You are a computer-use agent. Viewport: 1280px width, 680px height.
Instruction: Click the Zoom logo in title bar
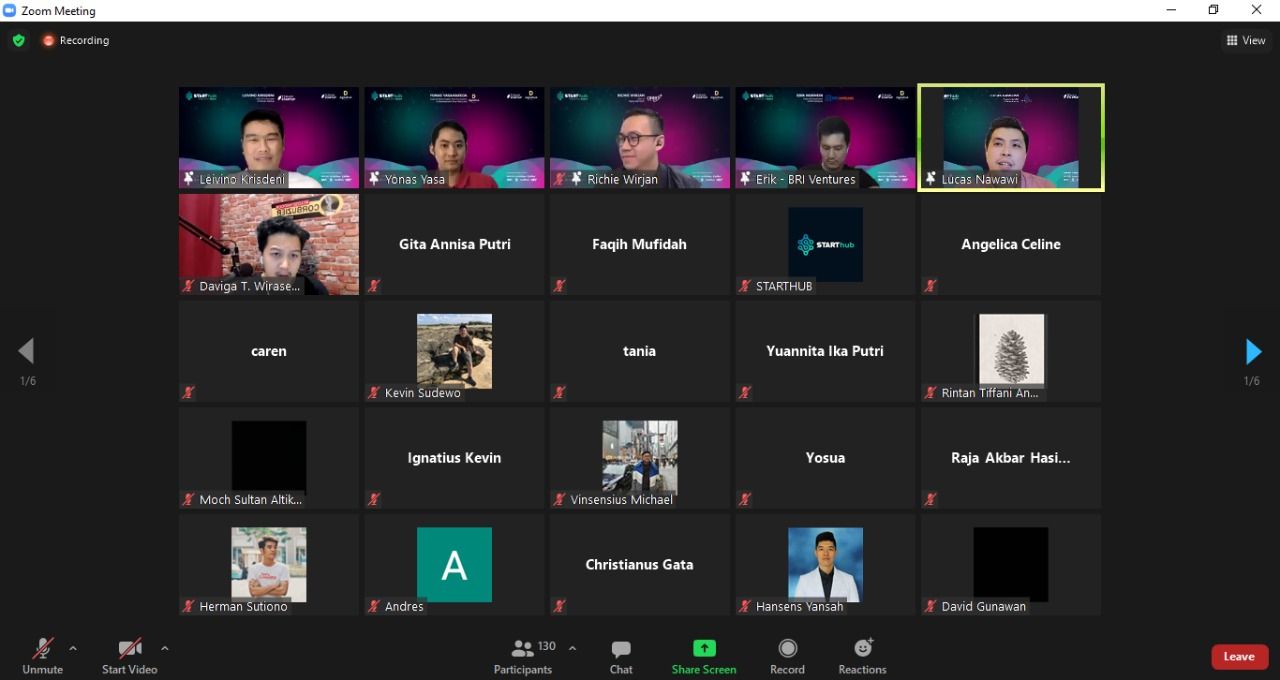tap(10, 11)
